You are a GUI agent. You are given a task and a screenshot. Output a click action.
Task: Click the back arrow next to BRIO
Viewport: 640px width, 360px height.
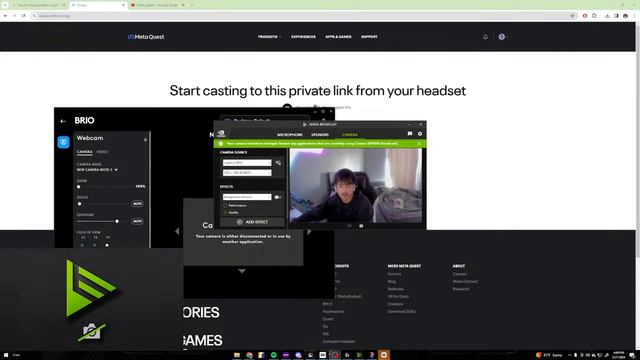click(63, 121)
